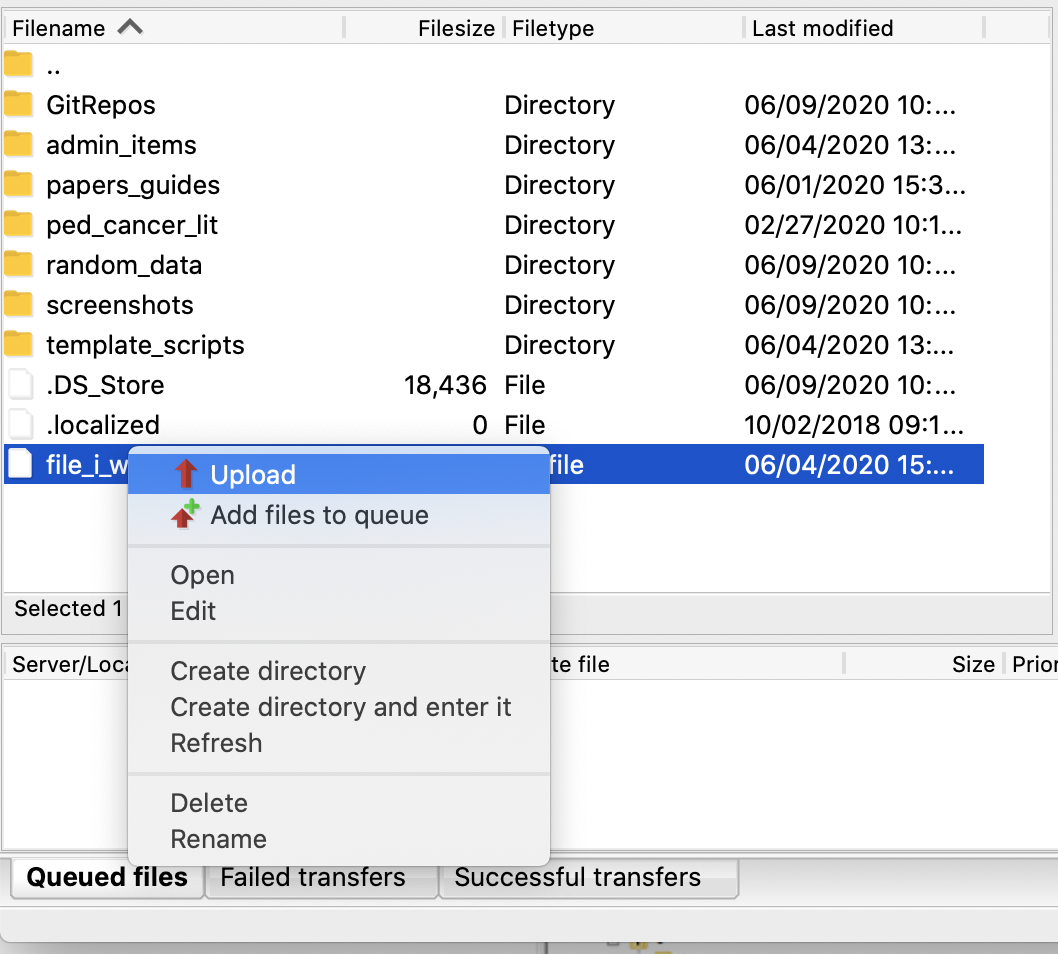
Task: Click the red Upload arrow icon
Action: pyautogui.click(x=184, y=473)
